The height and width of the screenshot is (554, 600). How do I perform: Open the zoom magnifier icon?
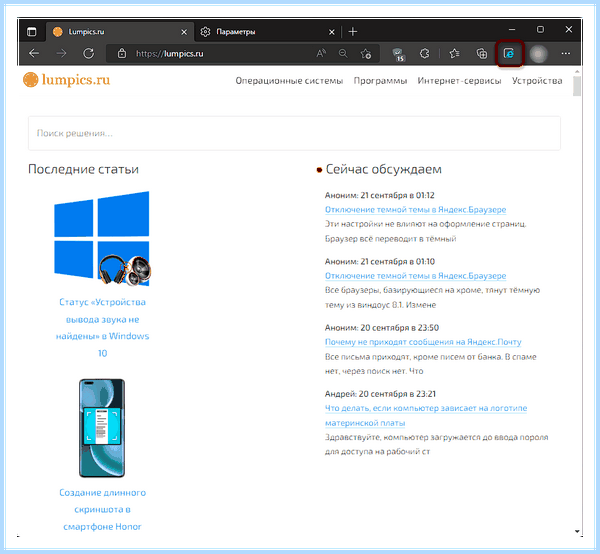click(343, 54)
